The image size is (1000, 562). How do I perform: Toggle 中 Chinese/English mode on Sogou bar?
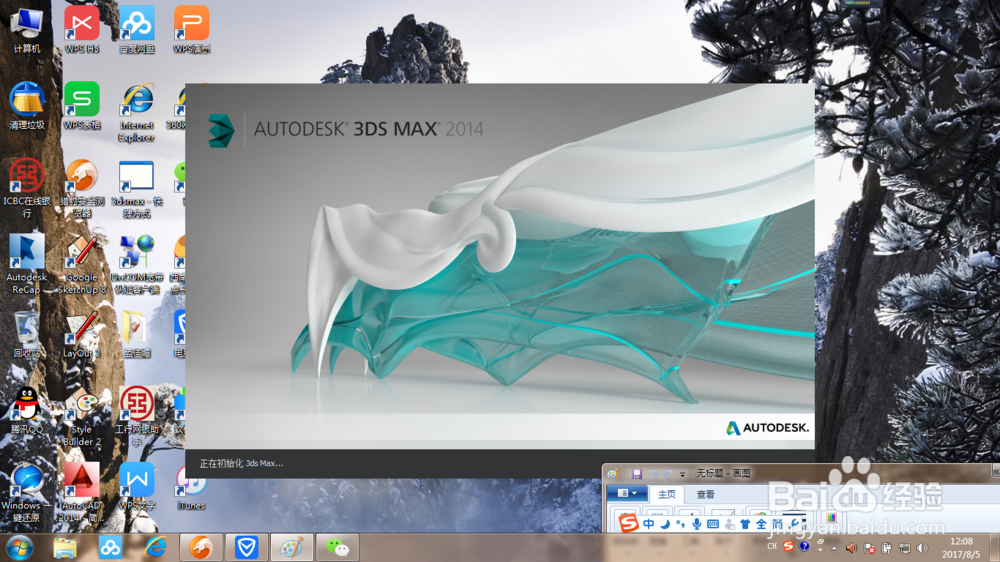[649, 524]
